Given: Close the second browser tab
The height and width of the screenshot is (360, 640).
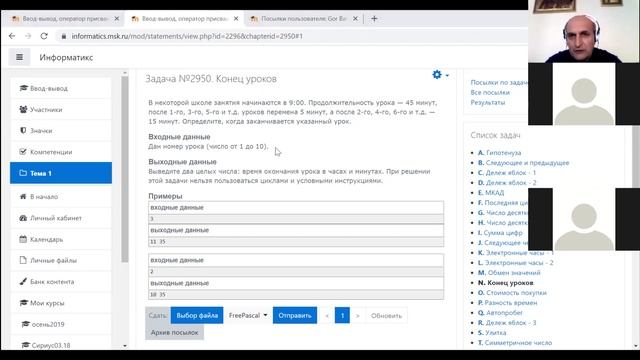Looking at the screenshot, I should click(x=236, y=18).
